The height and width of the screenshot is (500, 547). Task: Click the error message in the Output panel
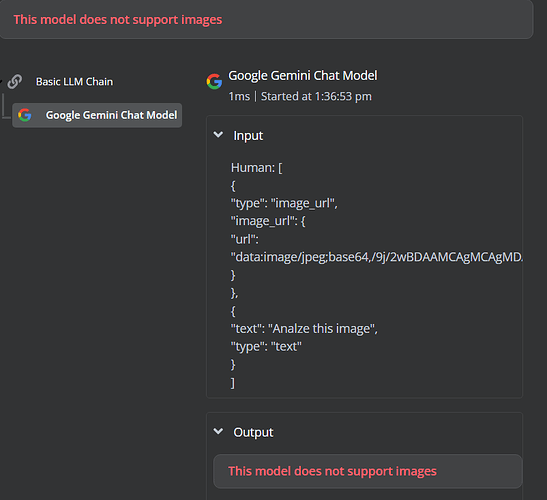tap(332, 471)
